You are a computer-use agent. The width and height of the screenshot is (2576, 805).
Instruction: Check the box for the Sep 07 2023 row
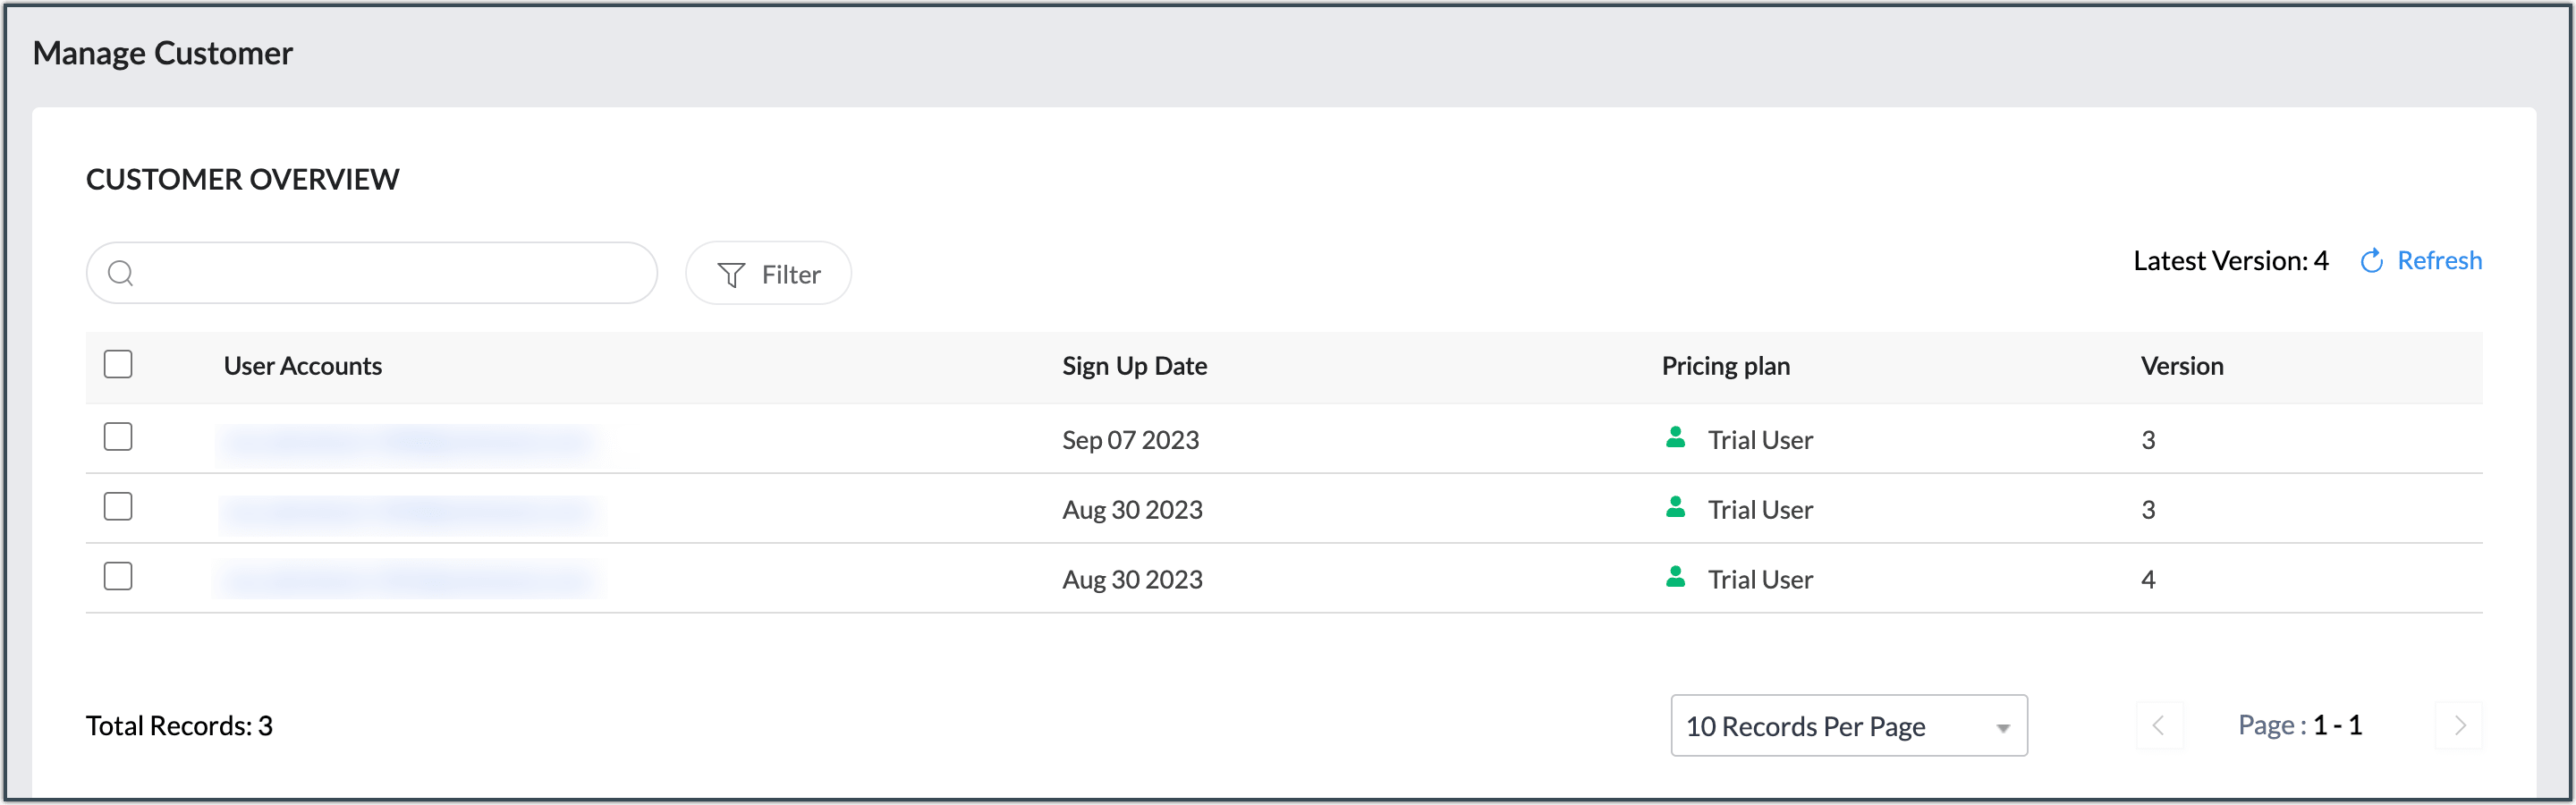pyautogui.click(x=118, y=437)
